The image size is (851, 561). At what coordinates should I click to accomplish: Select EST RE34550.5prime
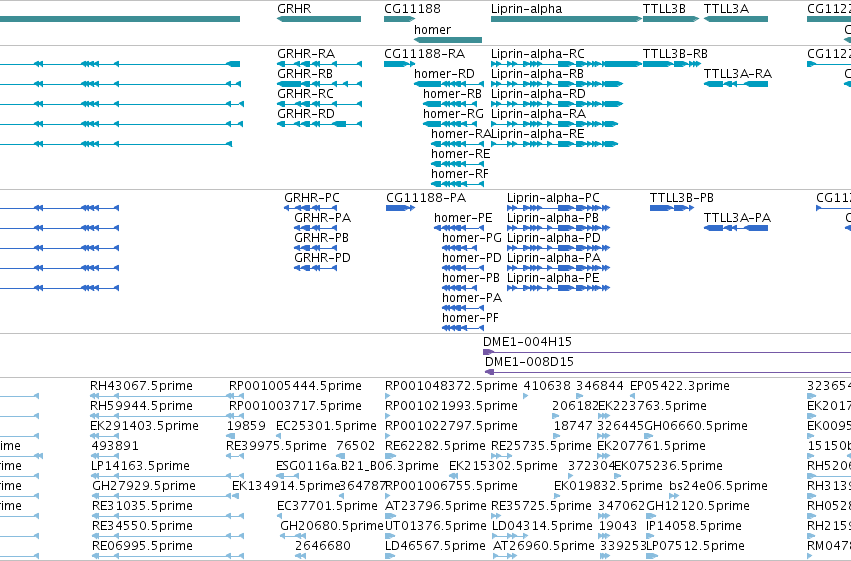coord(142,526)
